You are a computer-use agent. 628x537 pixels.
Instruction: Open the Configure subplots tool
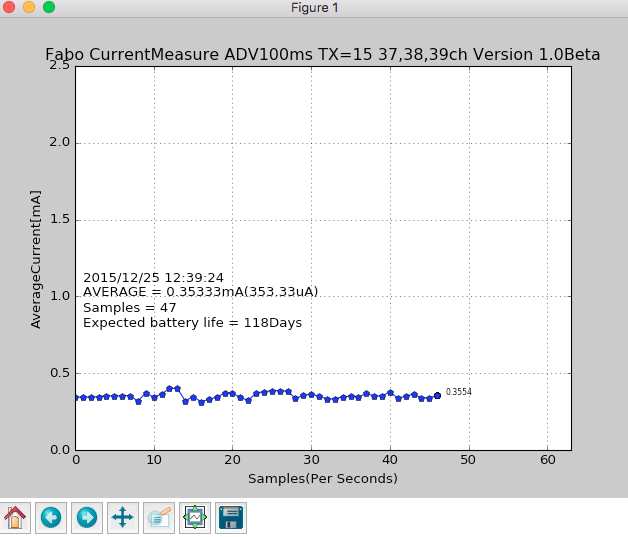[195, 517]
